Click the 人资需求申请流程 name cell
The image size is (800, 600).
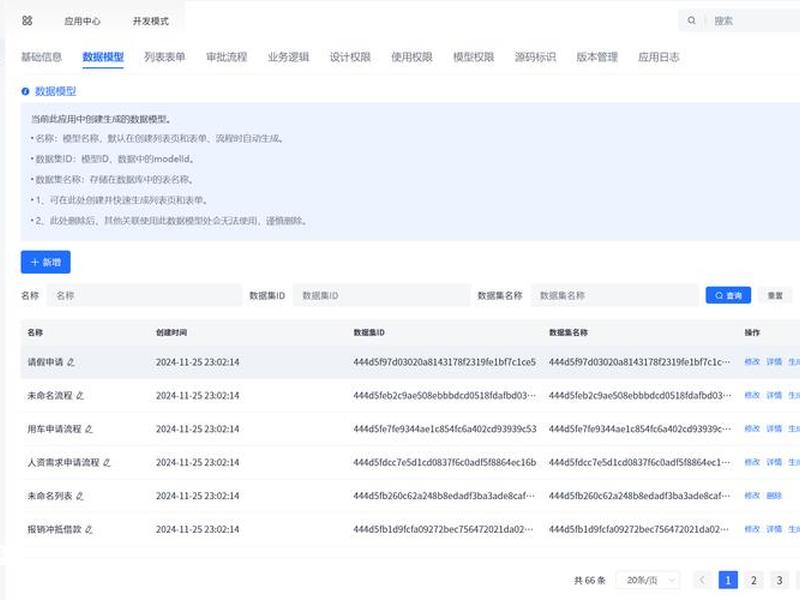[63, 462]
